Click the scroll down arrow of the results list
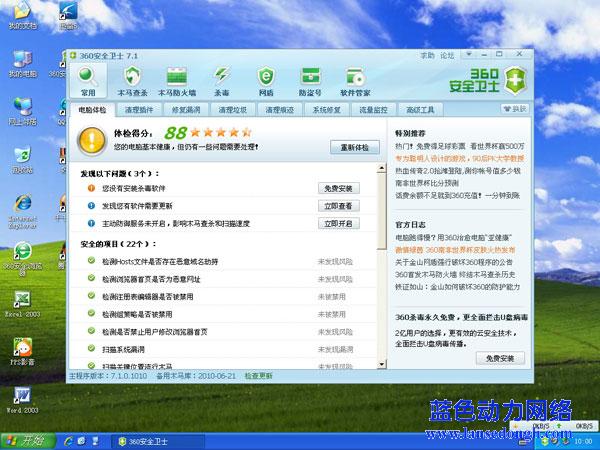Screen dimensions: 600x450 (382, 364)
